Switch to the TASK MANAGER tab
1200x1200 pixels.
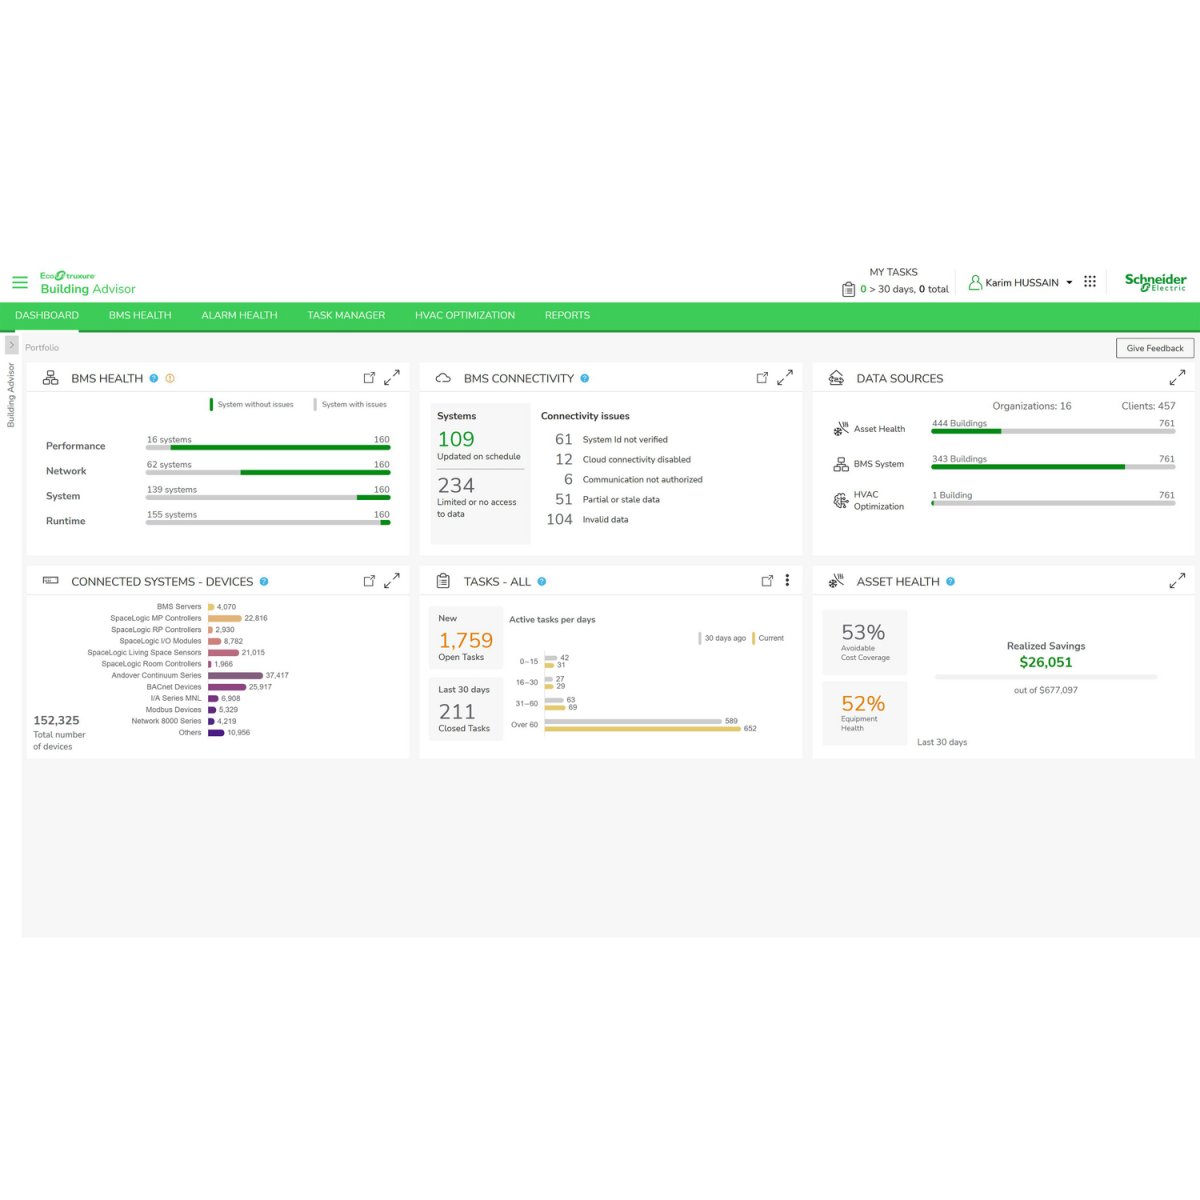(x=346, y=315)
